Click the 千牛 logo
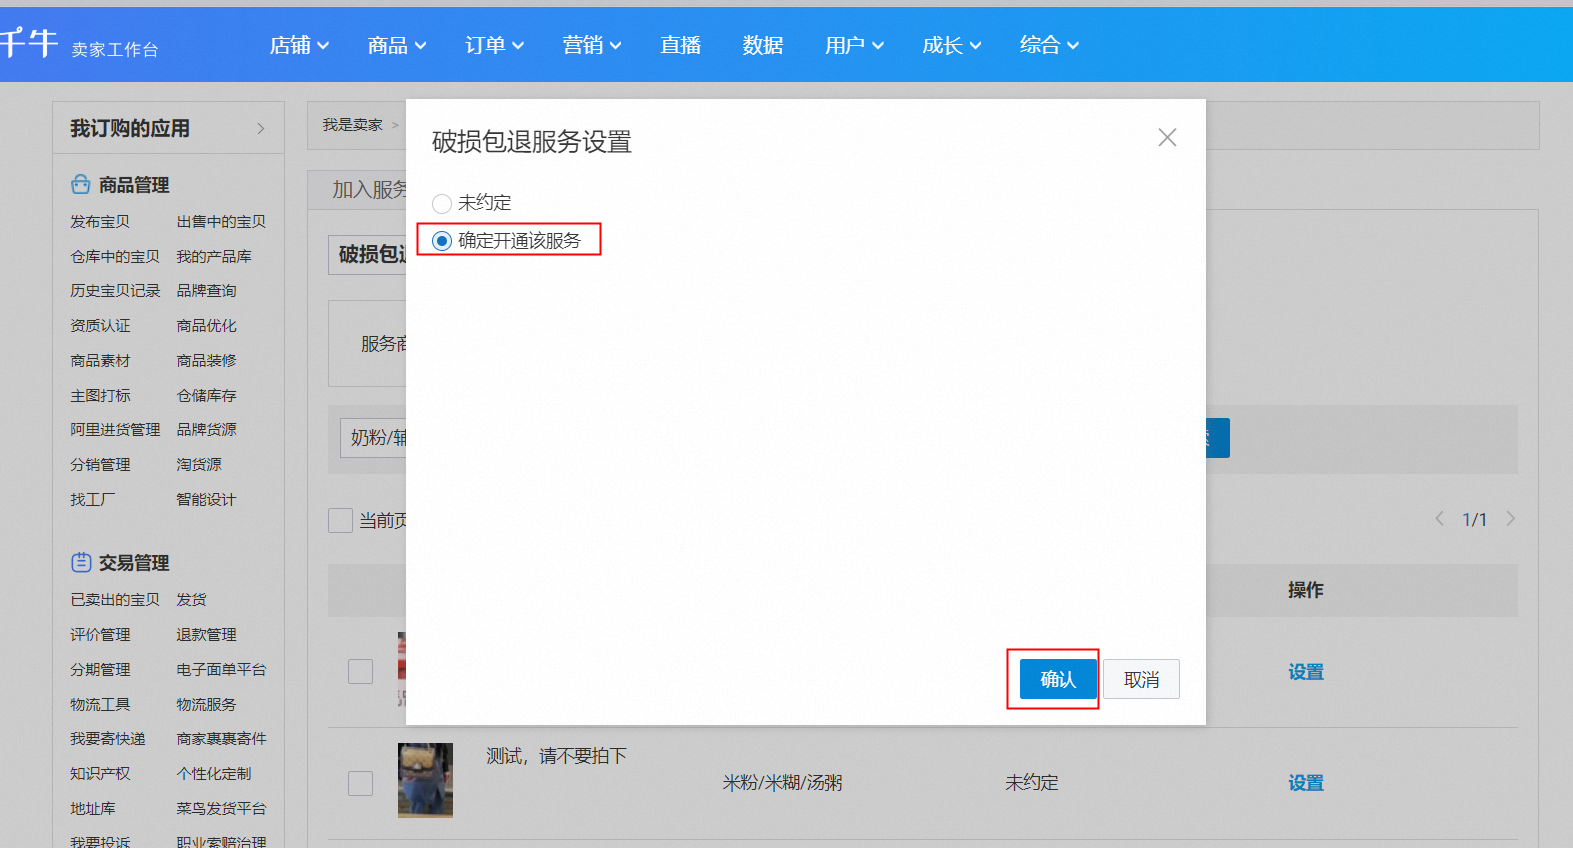The width and height of the screenshot is (1573, 848). [x=29, y=43]
